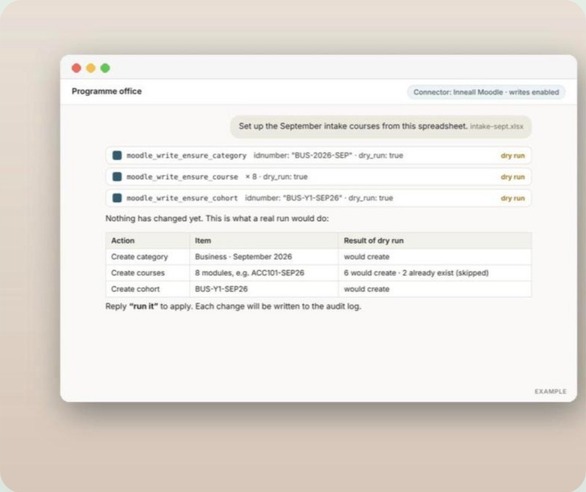
Task: Click the Programme office title
Action: 107,92
